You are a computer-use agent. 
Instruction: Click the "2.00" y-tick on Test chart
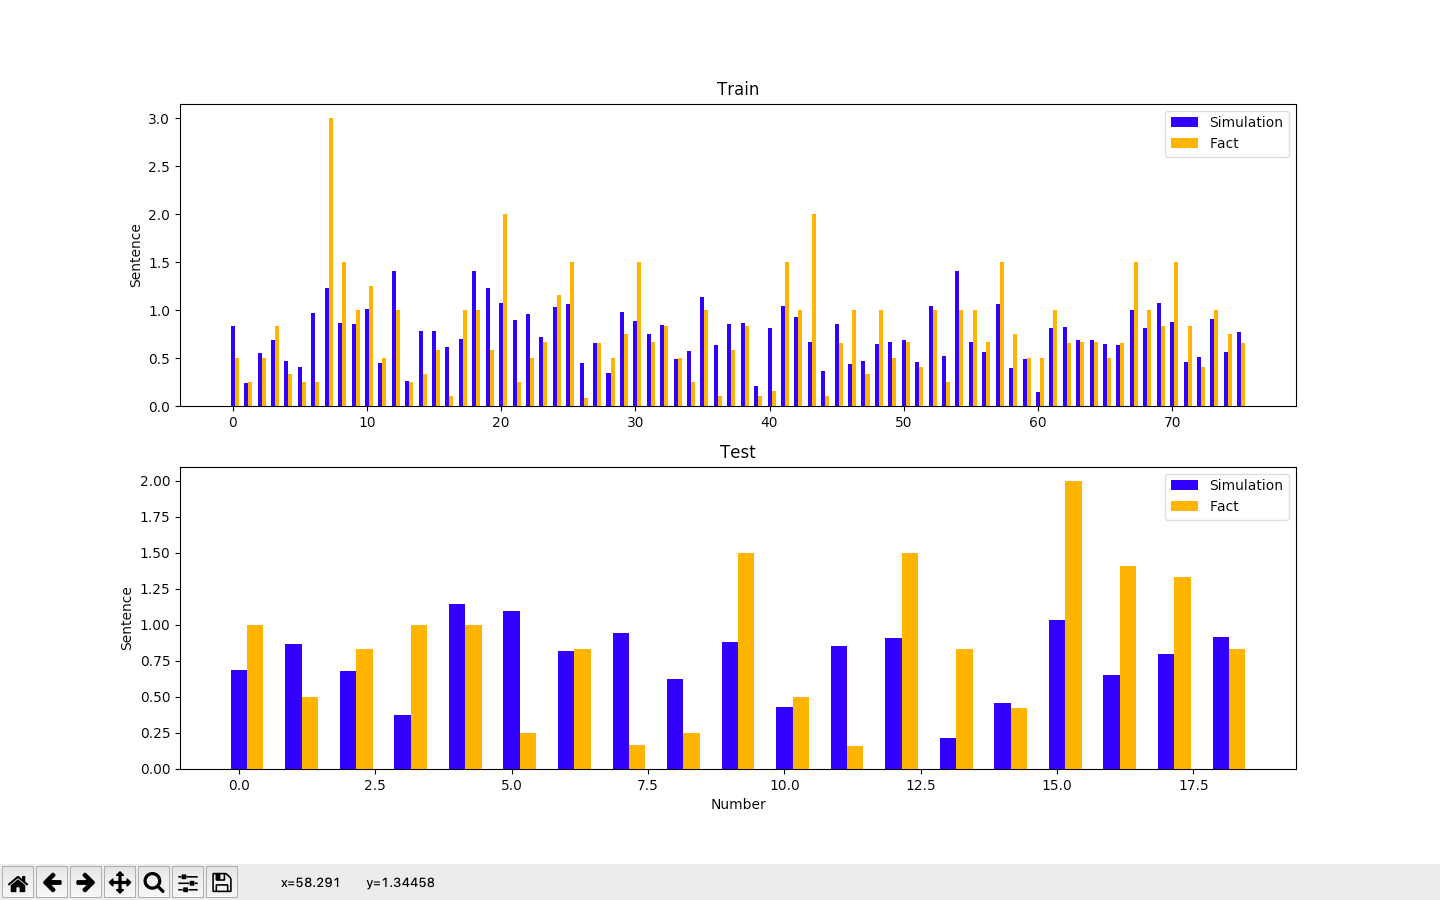coord(155,481)
